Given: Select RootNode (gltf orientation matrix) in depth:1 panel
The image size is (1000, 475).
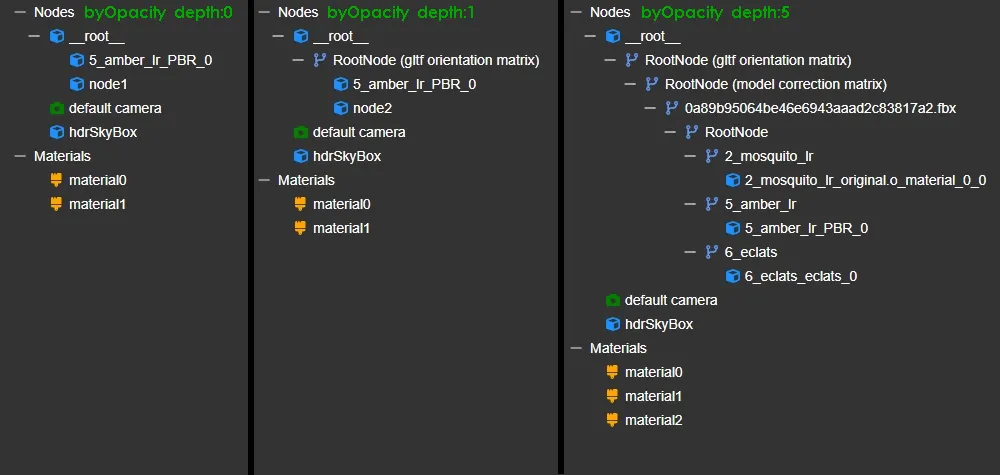Looking at the screenshot, I should [x=435, y=60].
